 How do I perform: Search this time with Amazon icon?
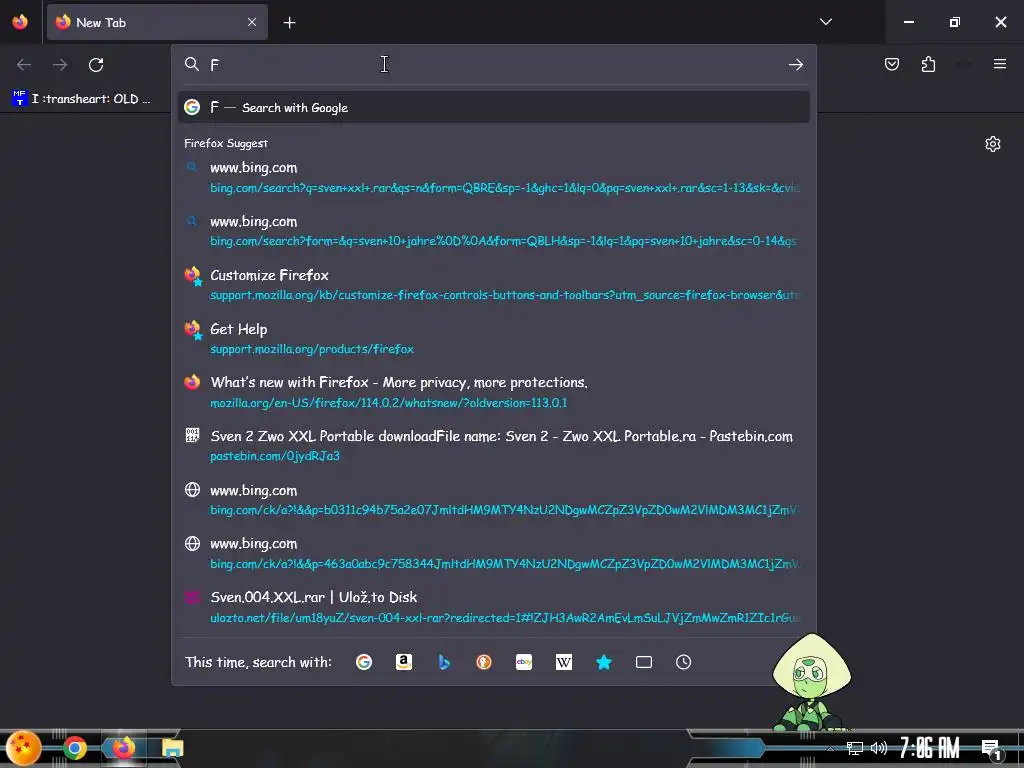click(x=404, y=662)
